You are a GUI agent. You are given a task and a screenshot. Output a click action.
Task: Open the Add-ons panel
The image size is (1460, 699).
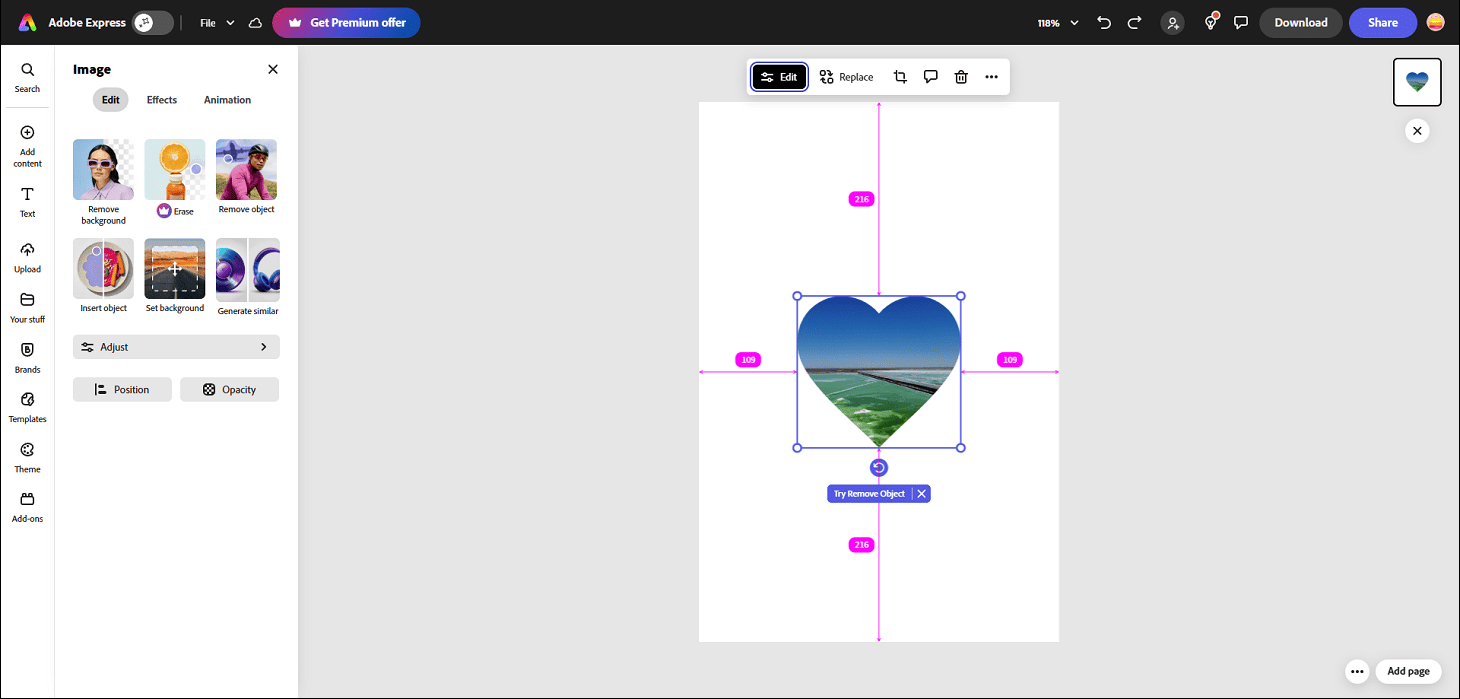(x=27, y=507)
